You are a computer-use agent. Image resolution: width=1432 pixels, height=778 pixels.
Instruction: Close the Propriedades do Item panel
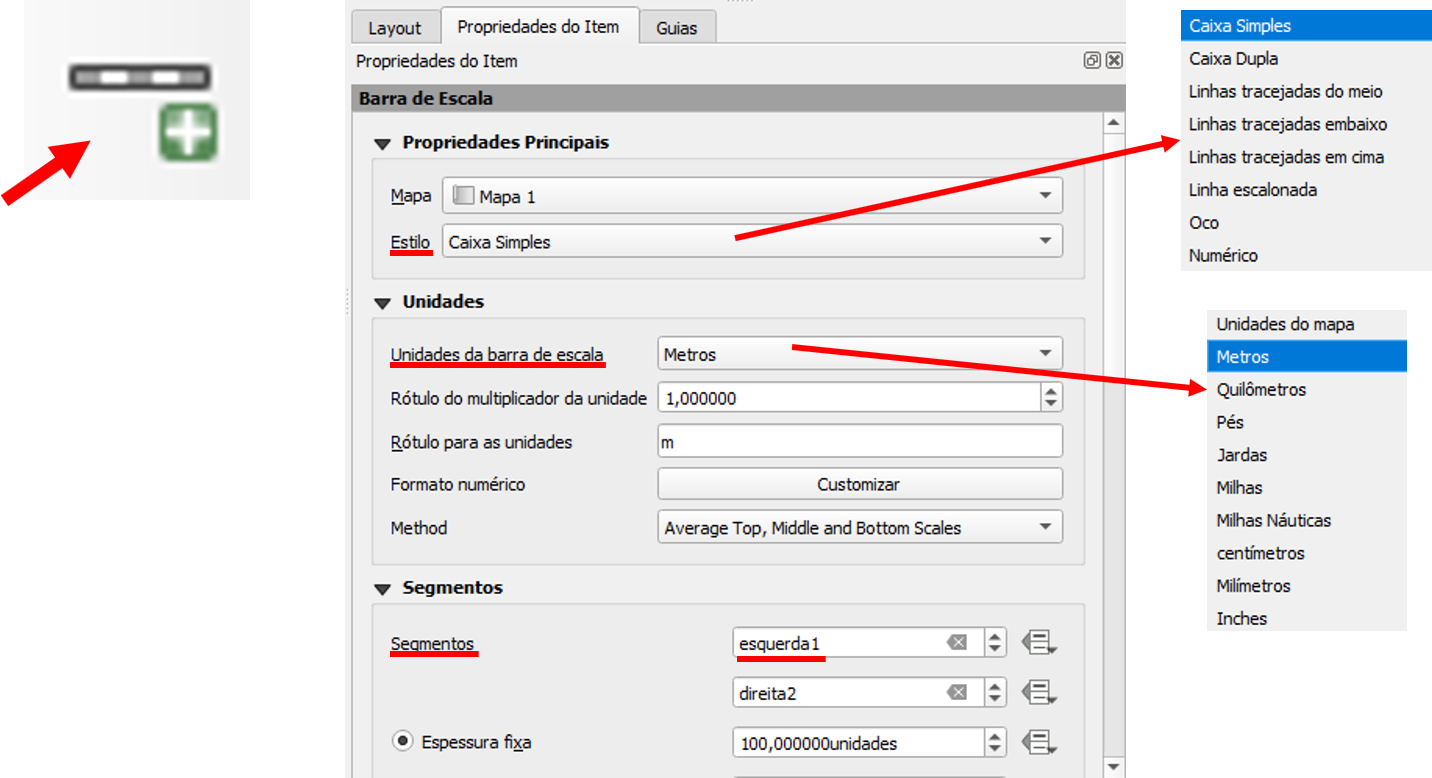pos(1114,61)
